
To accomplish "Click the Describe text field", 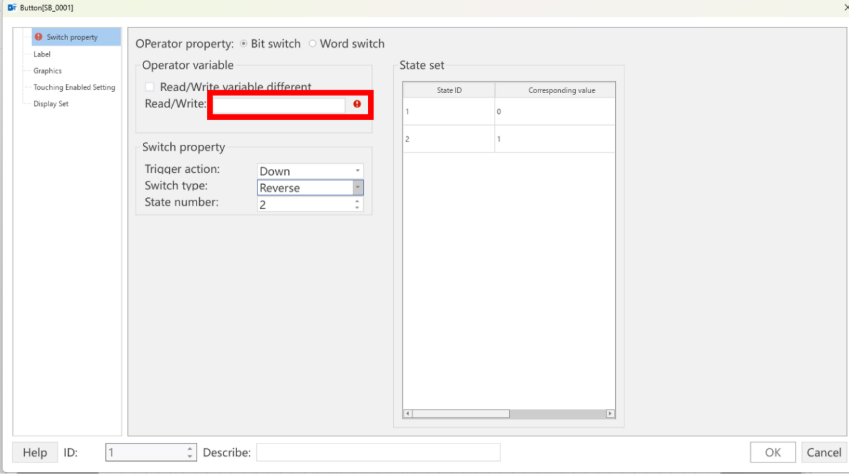I will pos(378,452).
